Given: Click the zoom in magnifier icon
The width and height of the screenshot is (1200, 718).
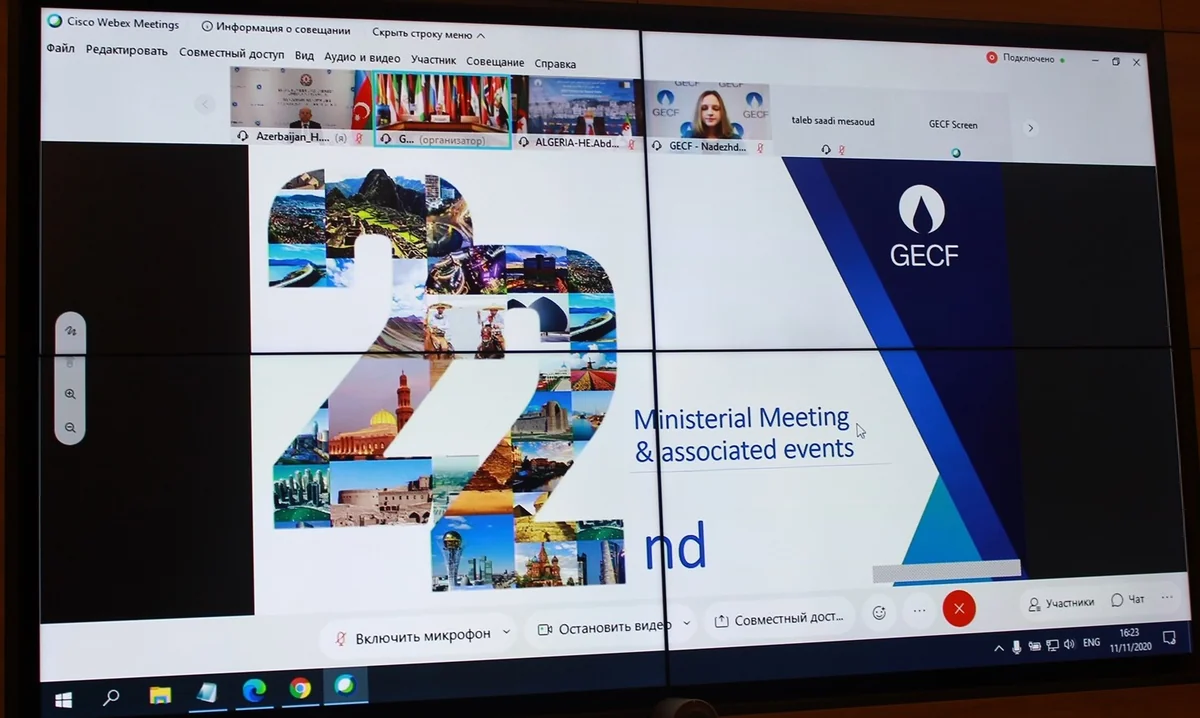Looking at the screenshot, I should (70, 394).
